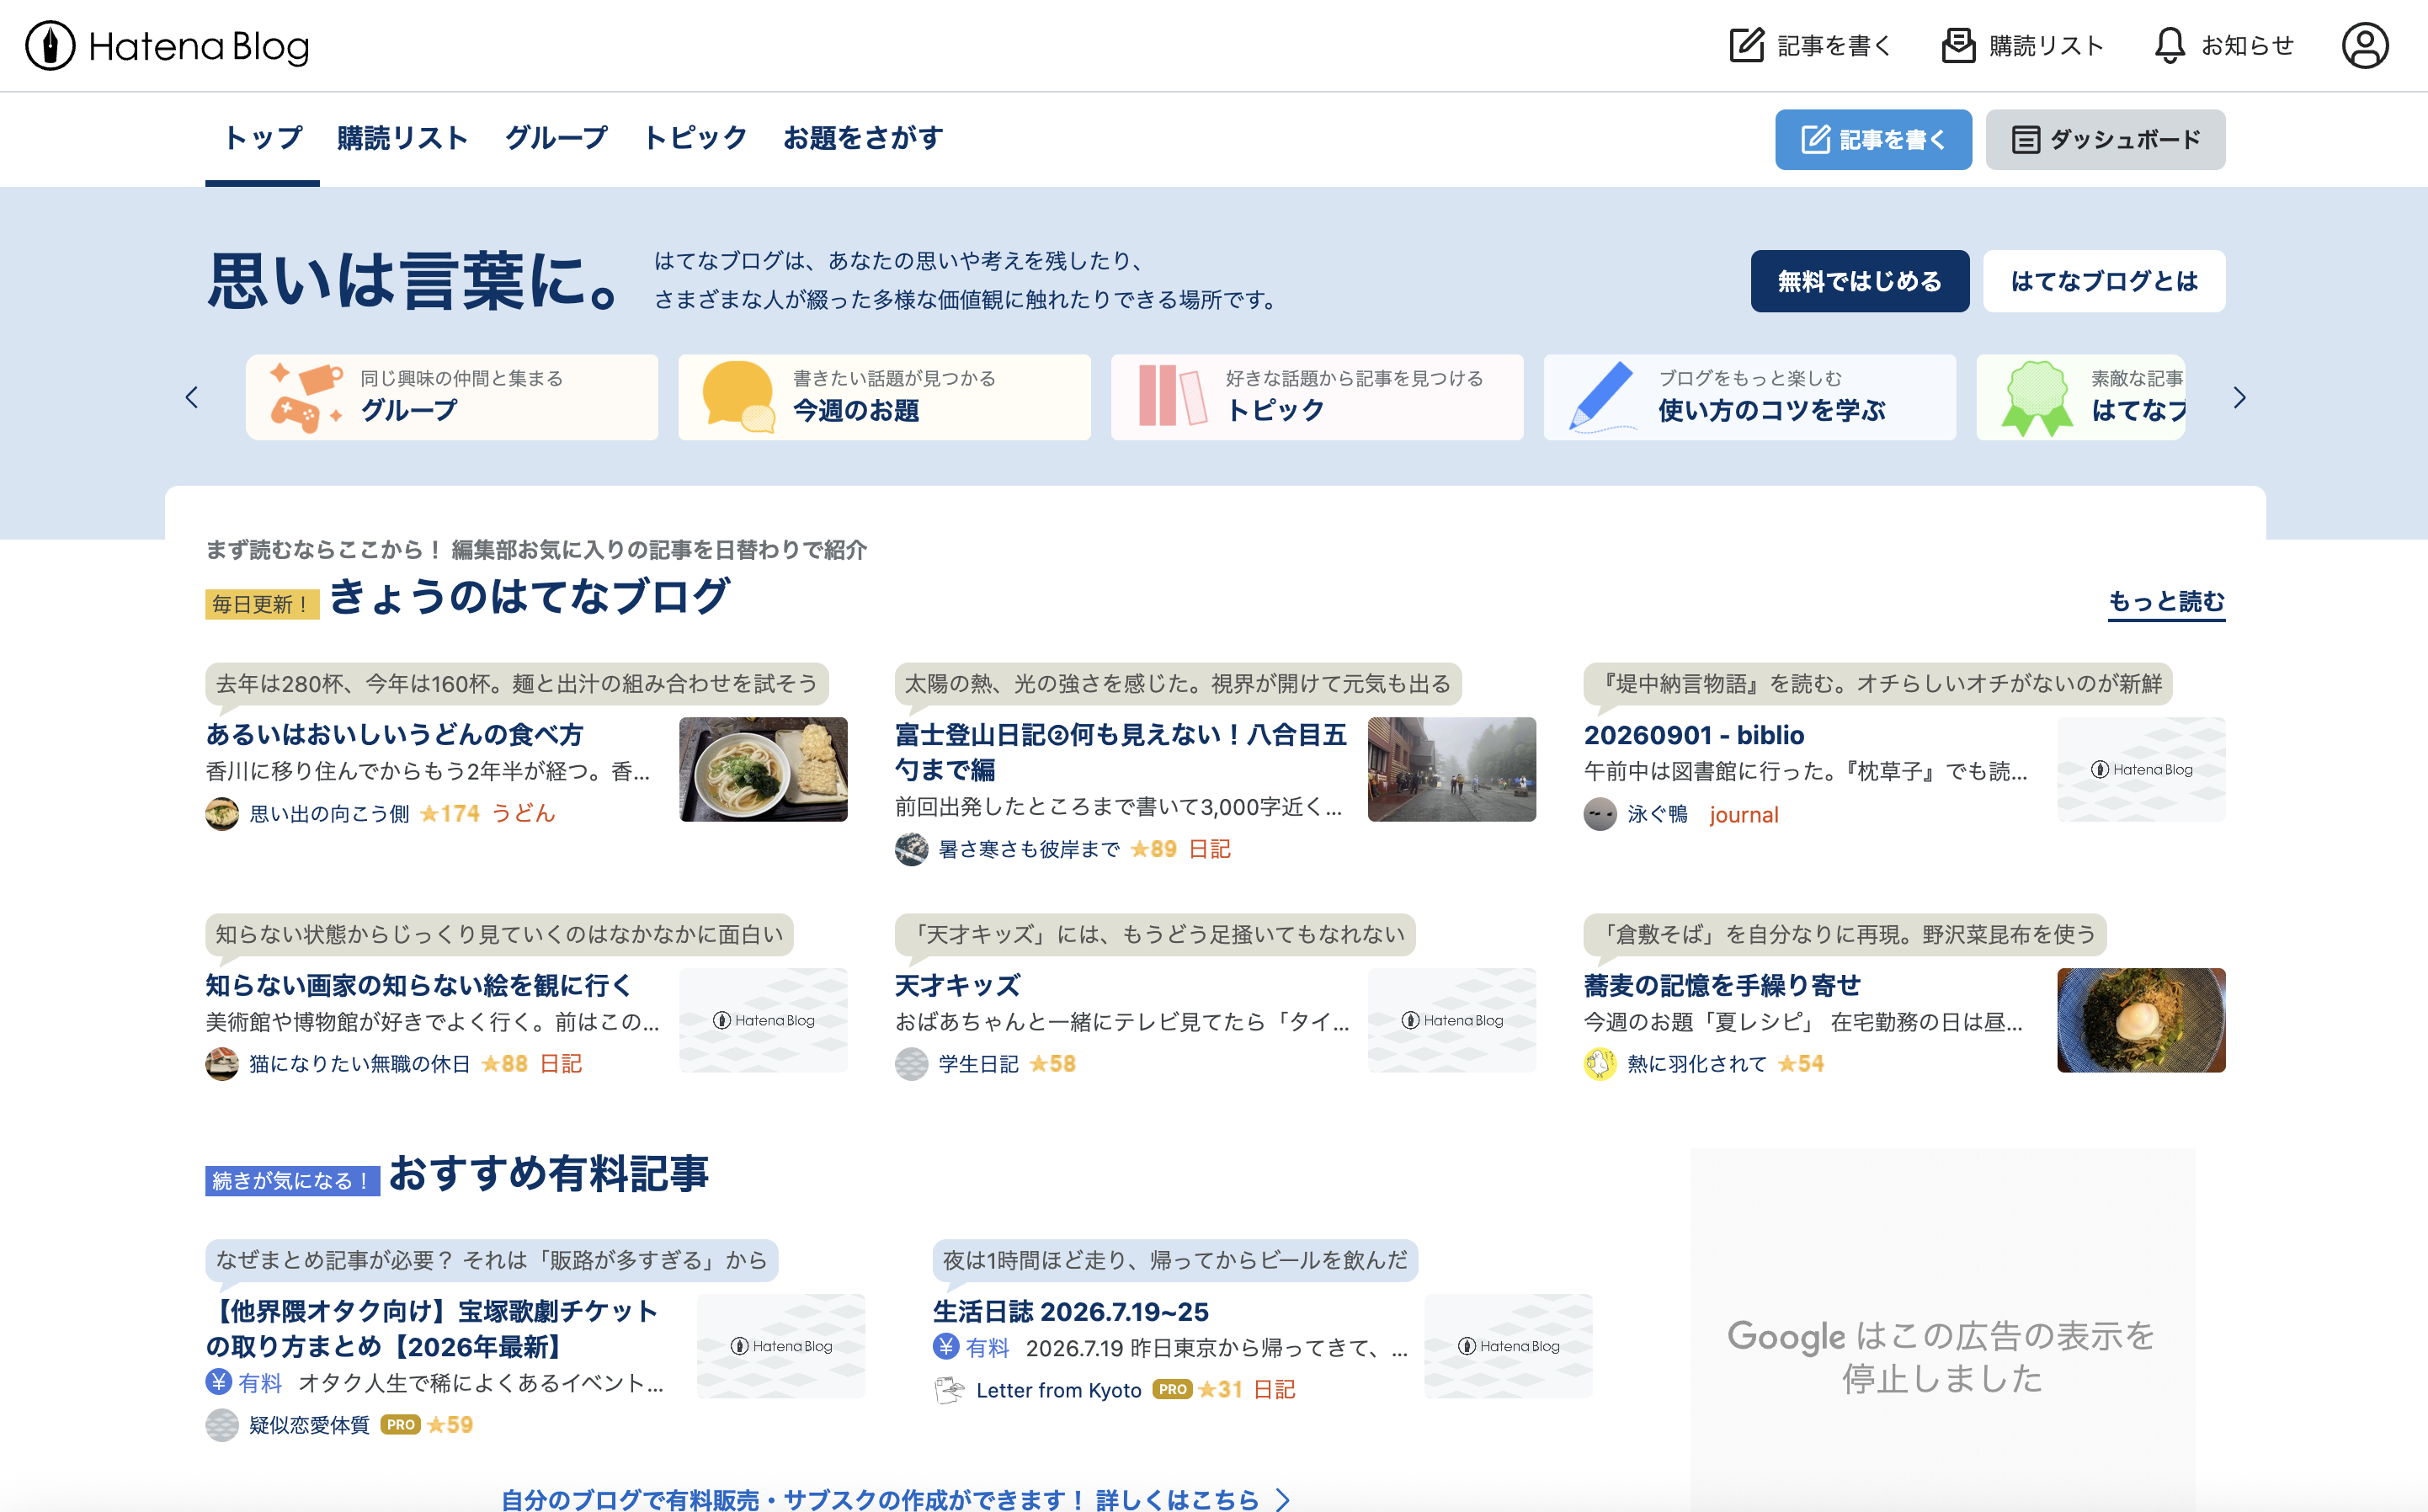Screen dimensions: 2428x1512
Task: Open the お題をさがす tab
Action: (x=863, y=139)
